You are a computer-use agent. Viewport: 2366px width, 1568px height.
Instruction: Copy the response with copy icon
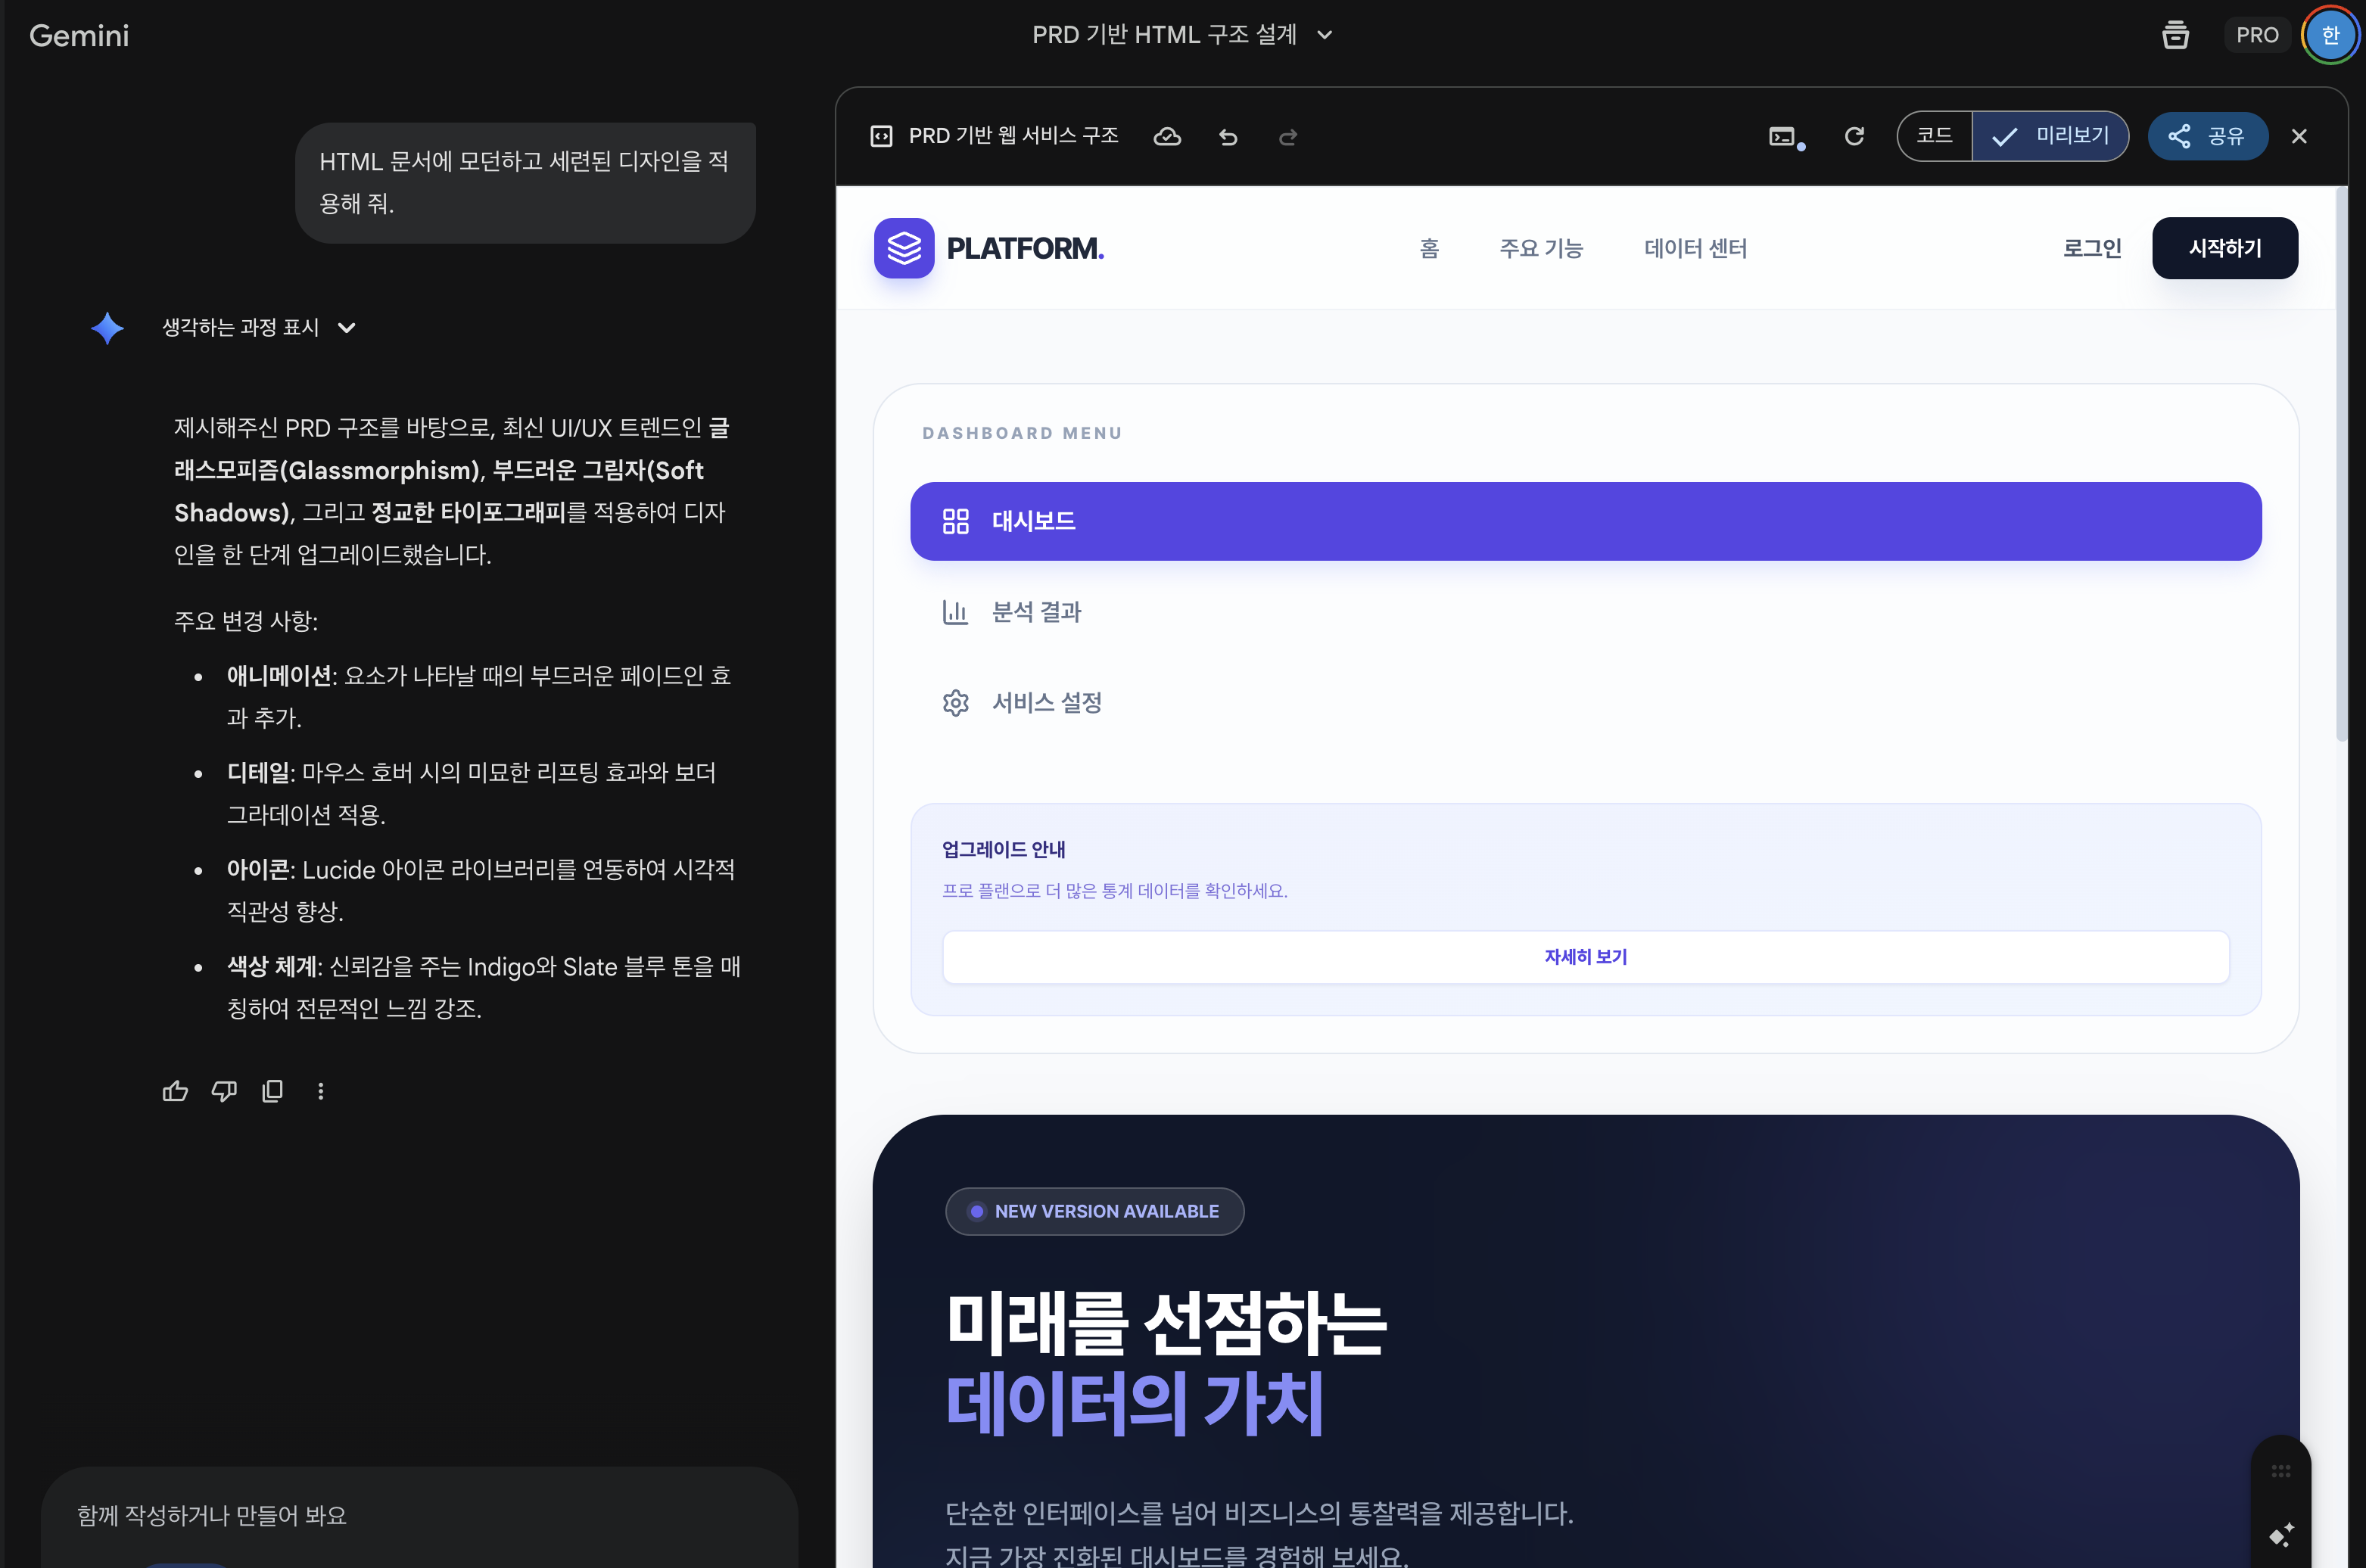tap(272, 1091)
